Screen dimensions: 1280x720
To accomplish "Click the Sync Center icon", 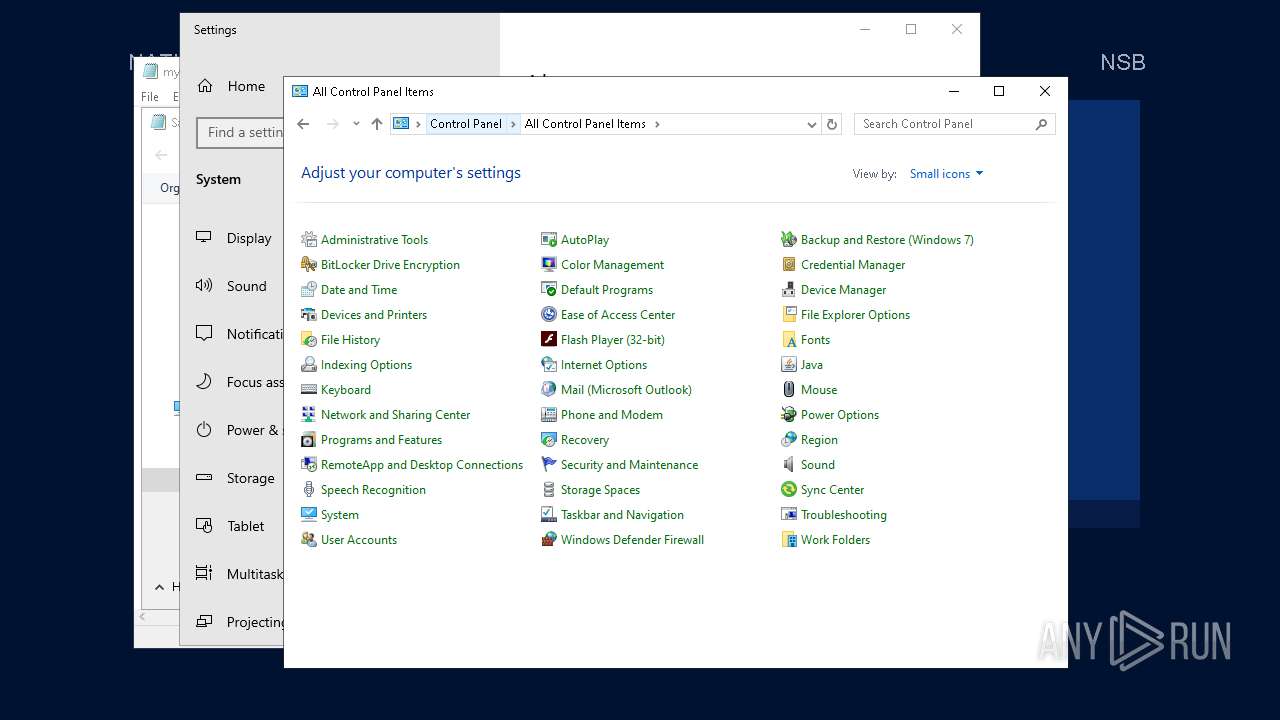I will [x=789, y=490].
